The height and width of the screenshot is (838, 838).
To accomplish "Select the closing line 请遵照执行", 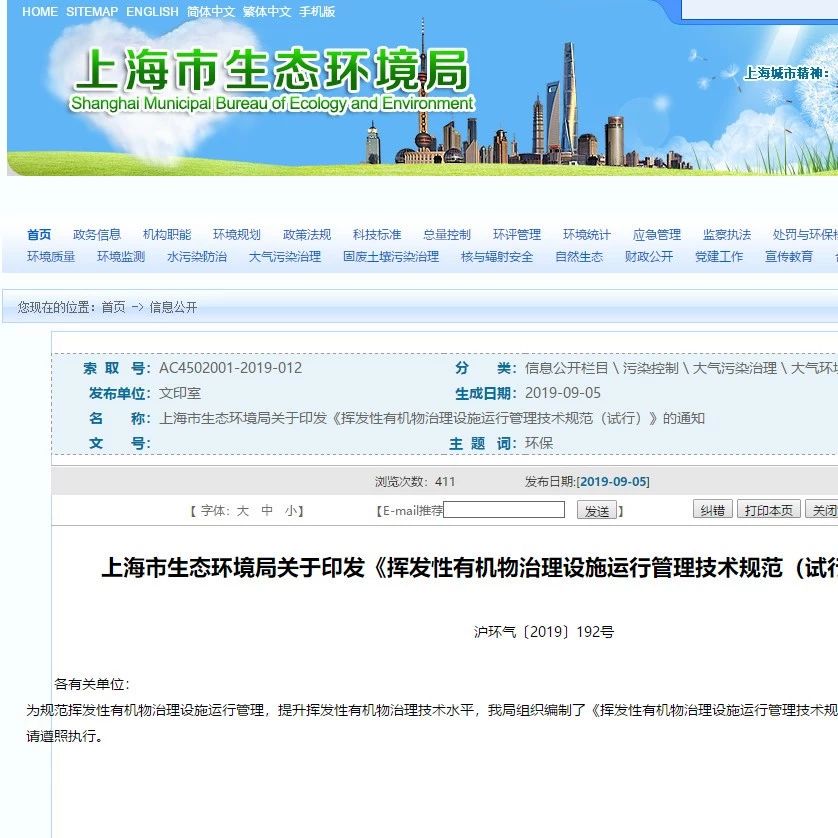I will (x=64, y=736).
